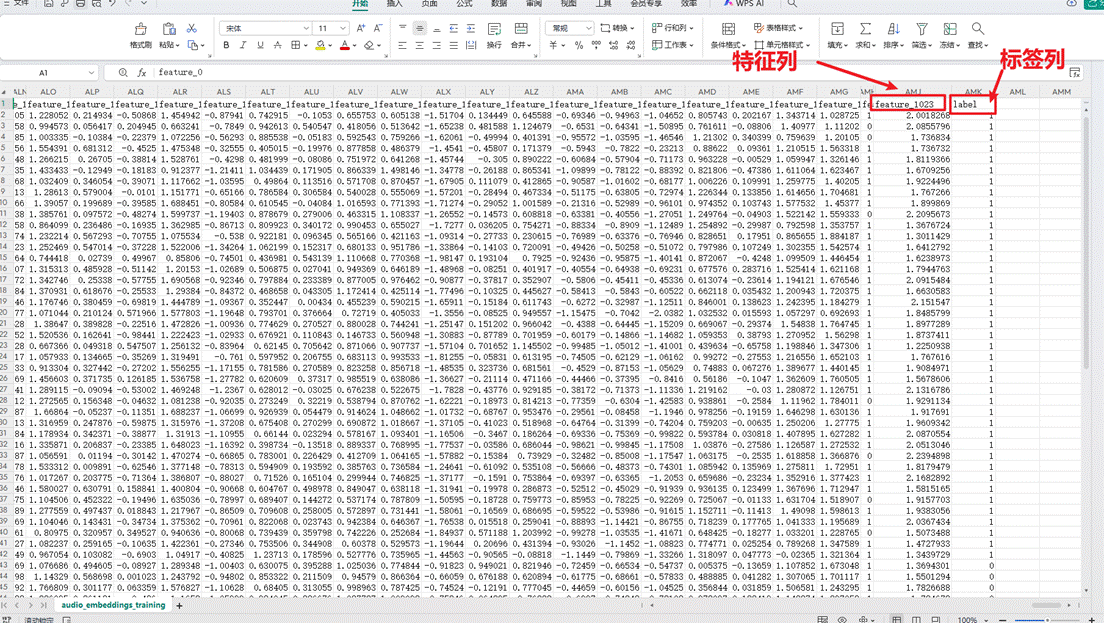
Task: Click the search magnifier in title bar
Action: click(792, 4)
